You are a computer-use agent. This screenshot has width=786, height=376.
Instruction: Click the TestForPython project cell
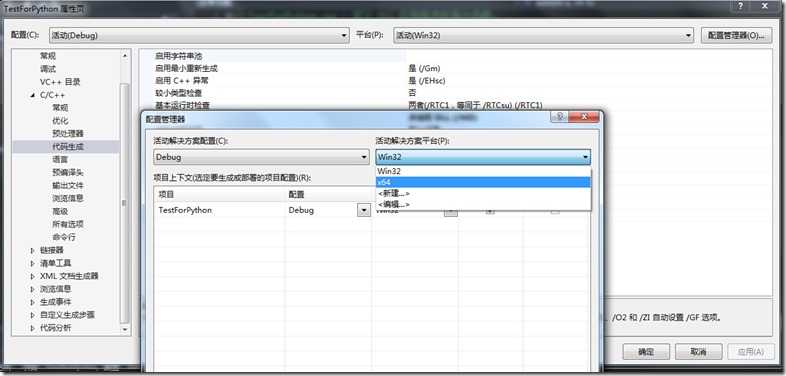click(220, 210)
